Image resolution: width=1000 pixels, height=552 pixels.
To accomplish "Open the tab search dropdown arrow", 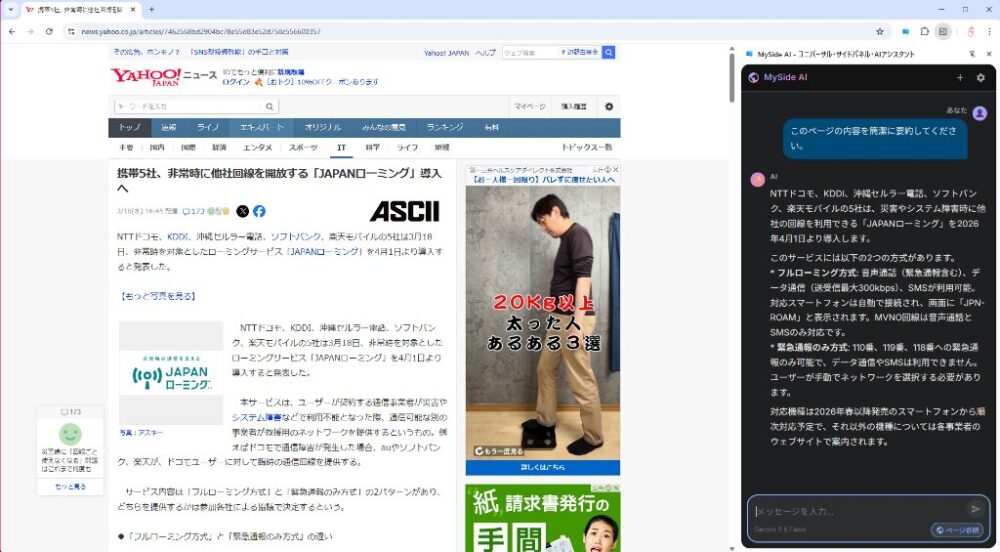I will pyautogui.click(x=9, y=9).
